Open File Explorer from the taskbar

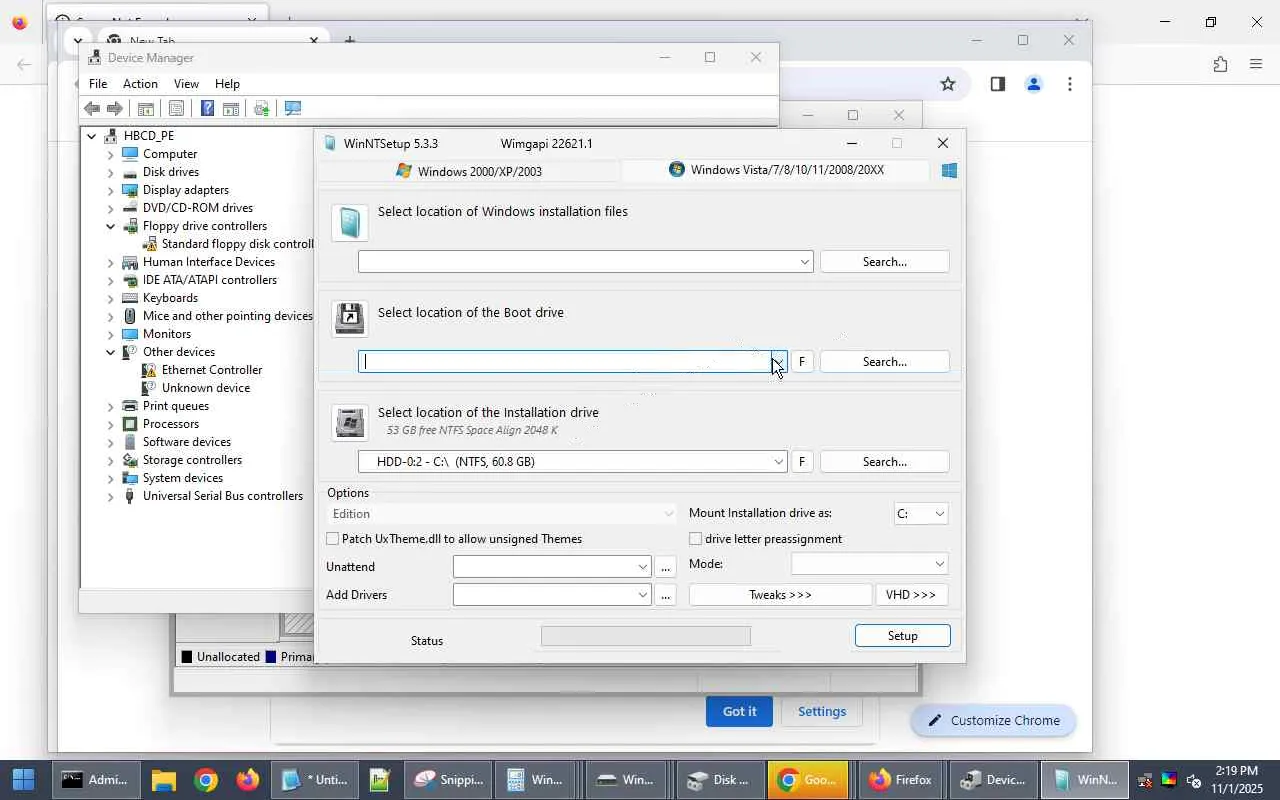coord(164,780)
